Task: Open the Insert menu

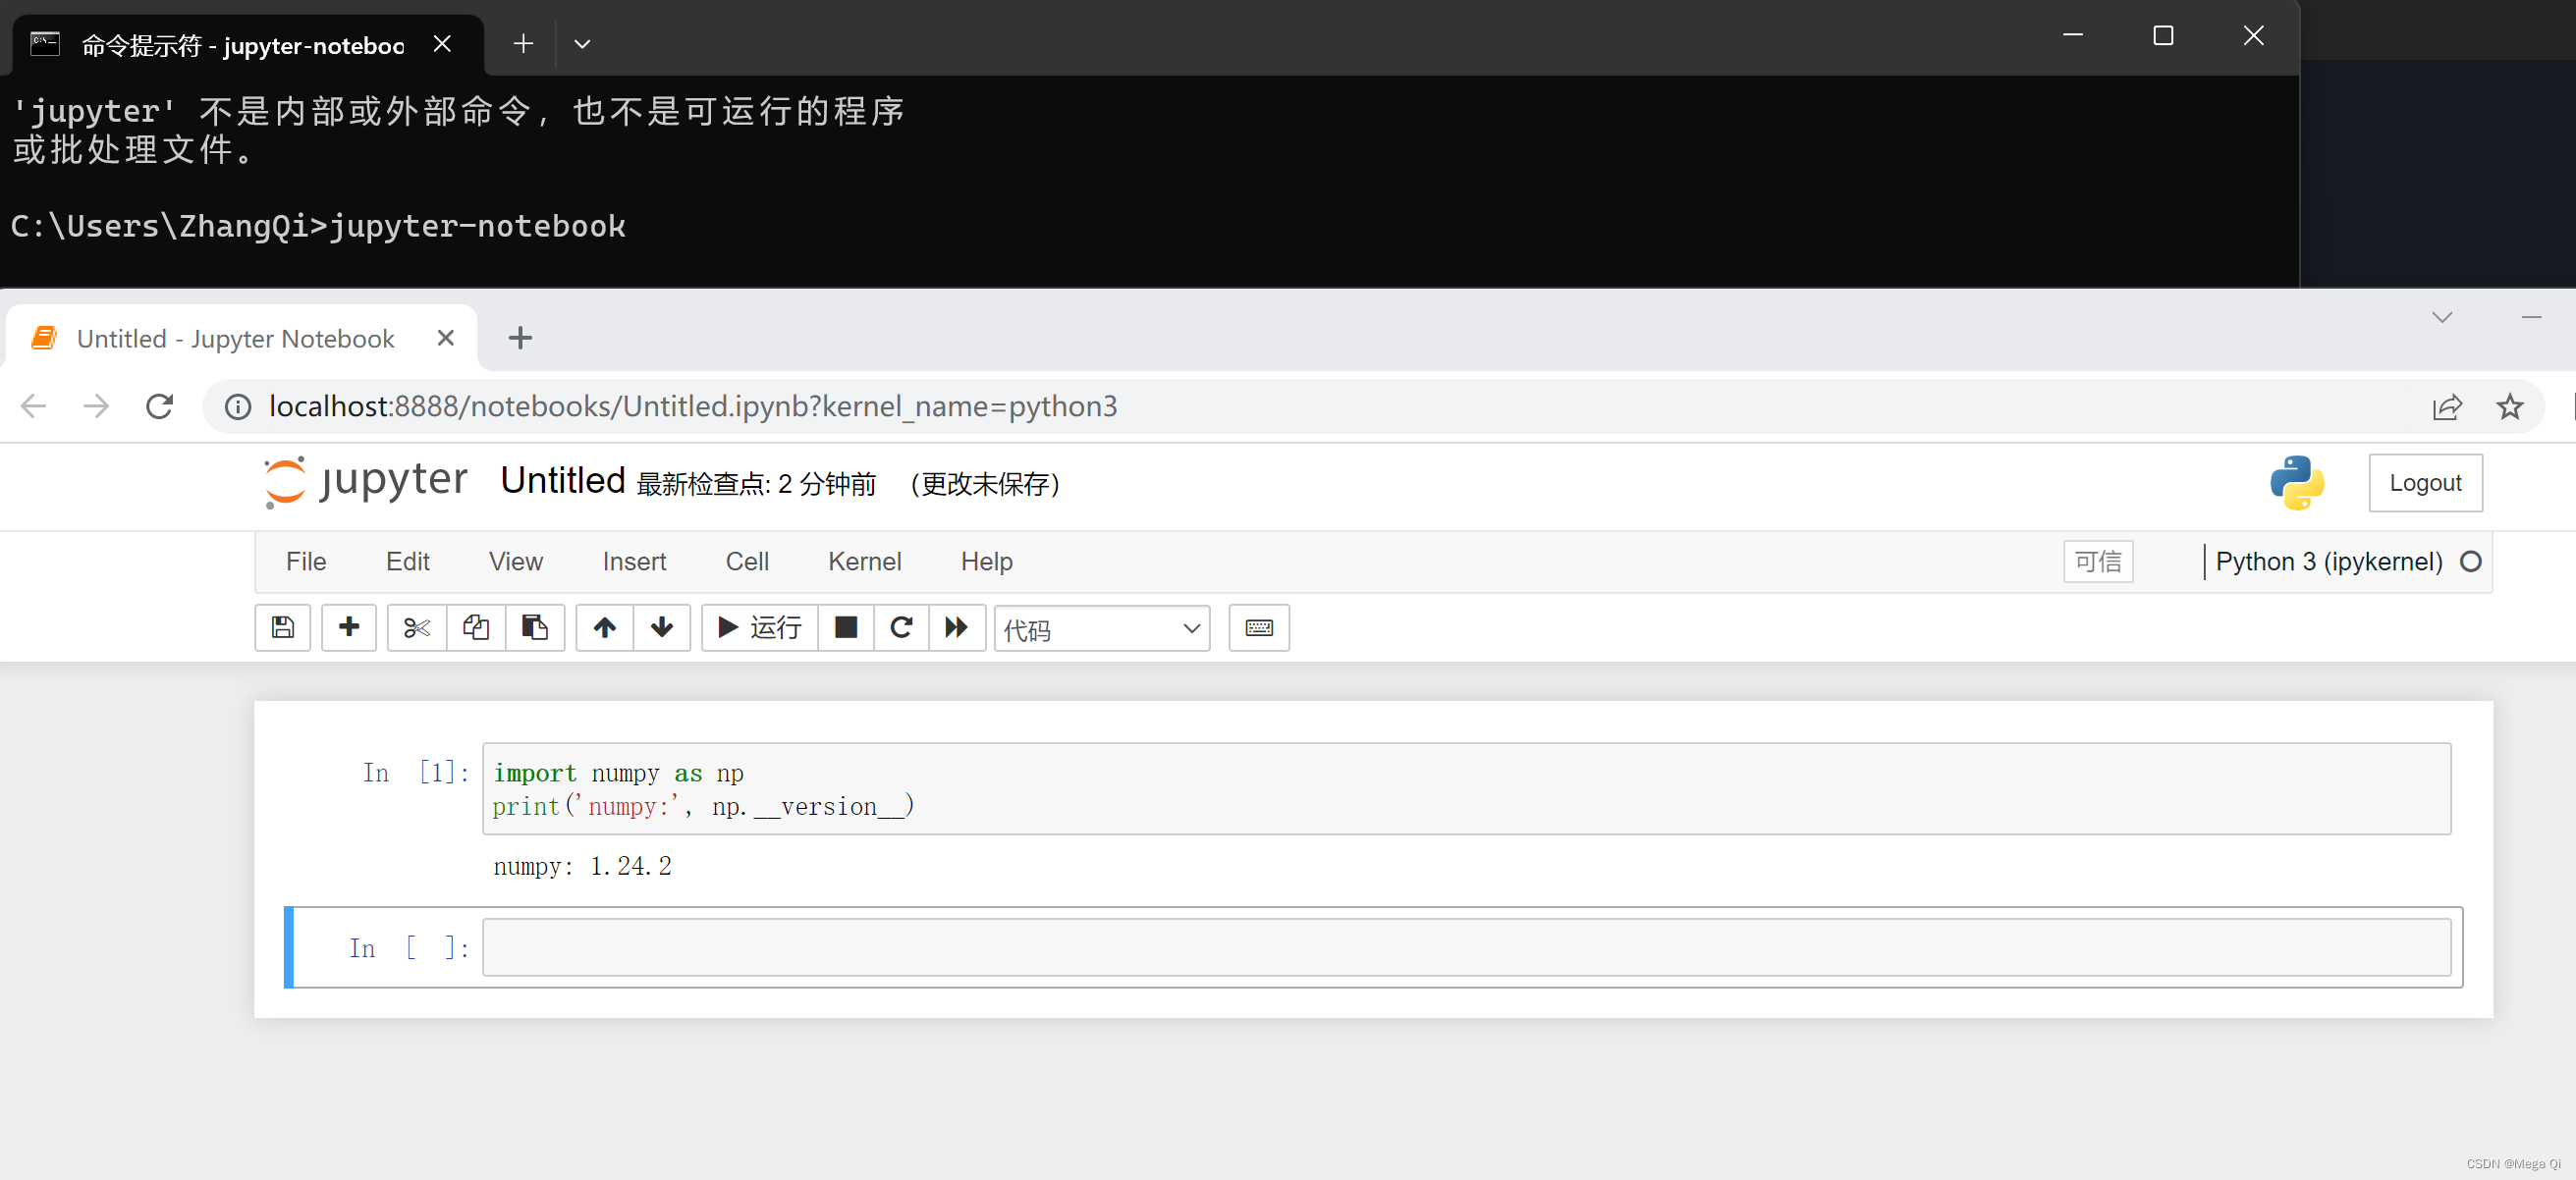Action: coord(634,562)
